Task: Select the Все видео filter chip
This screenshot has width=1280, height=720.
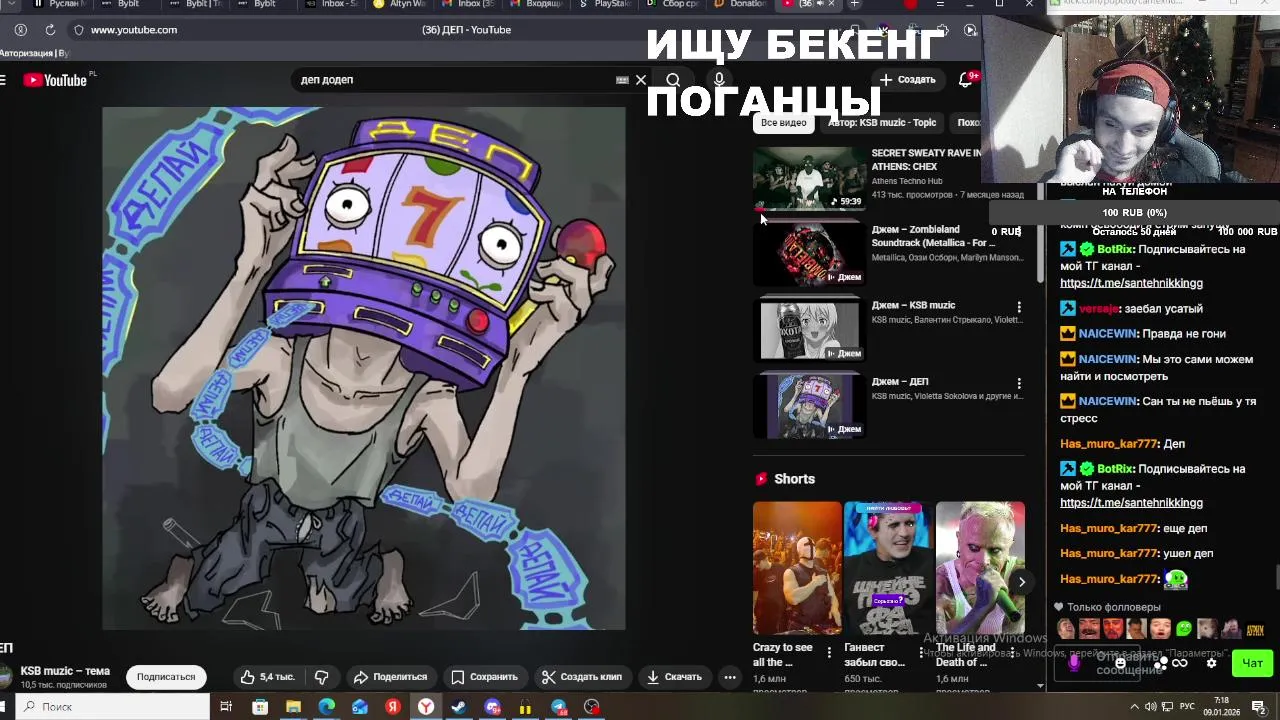Action: pyautogui.click(x=783, y=123)
